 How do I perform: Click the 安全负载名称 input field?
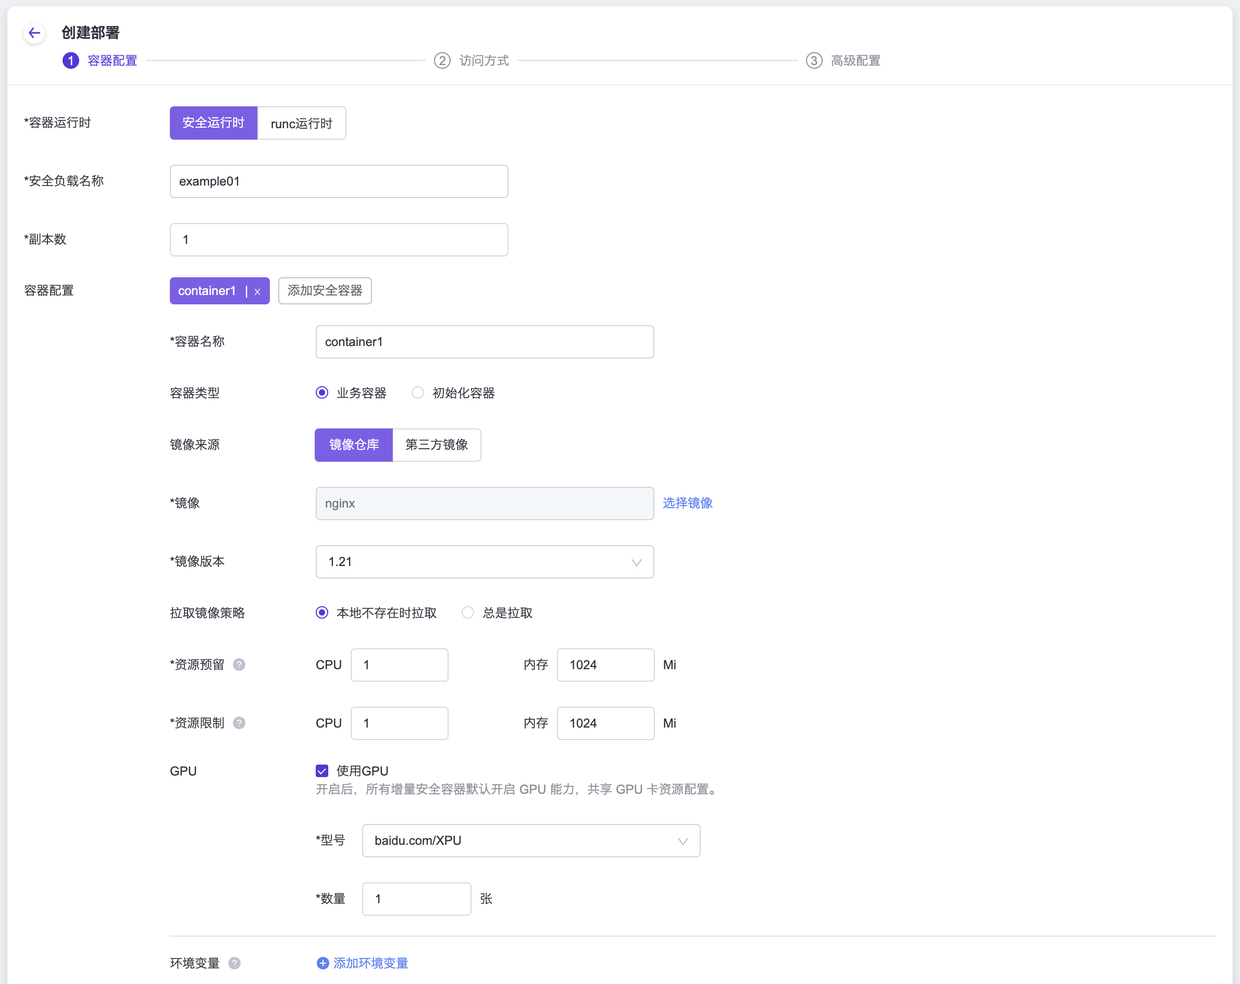pos(339,181)
